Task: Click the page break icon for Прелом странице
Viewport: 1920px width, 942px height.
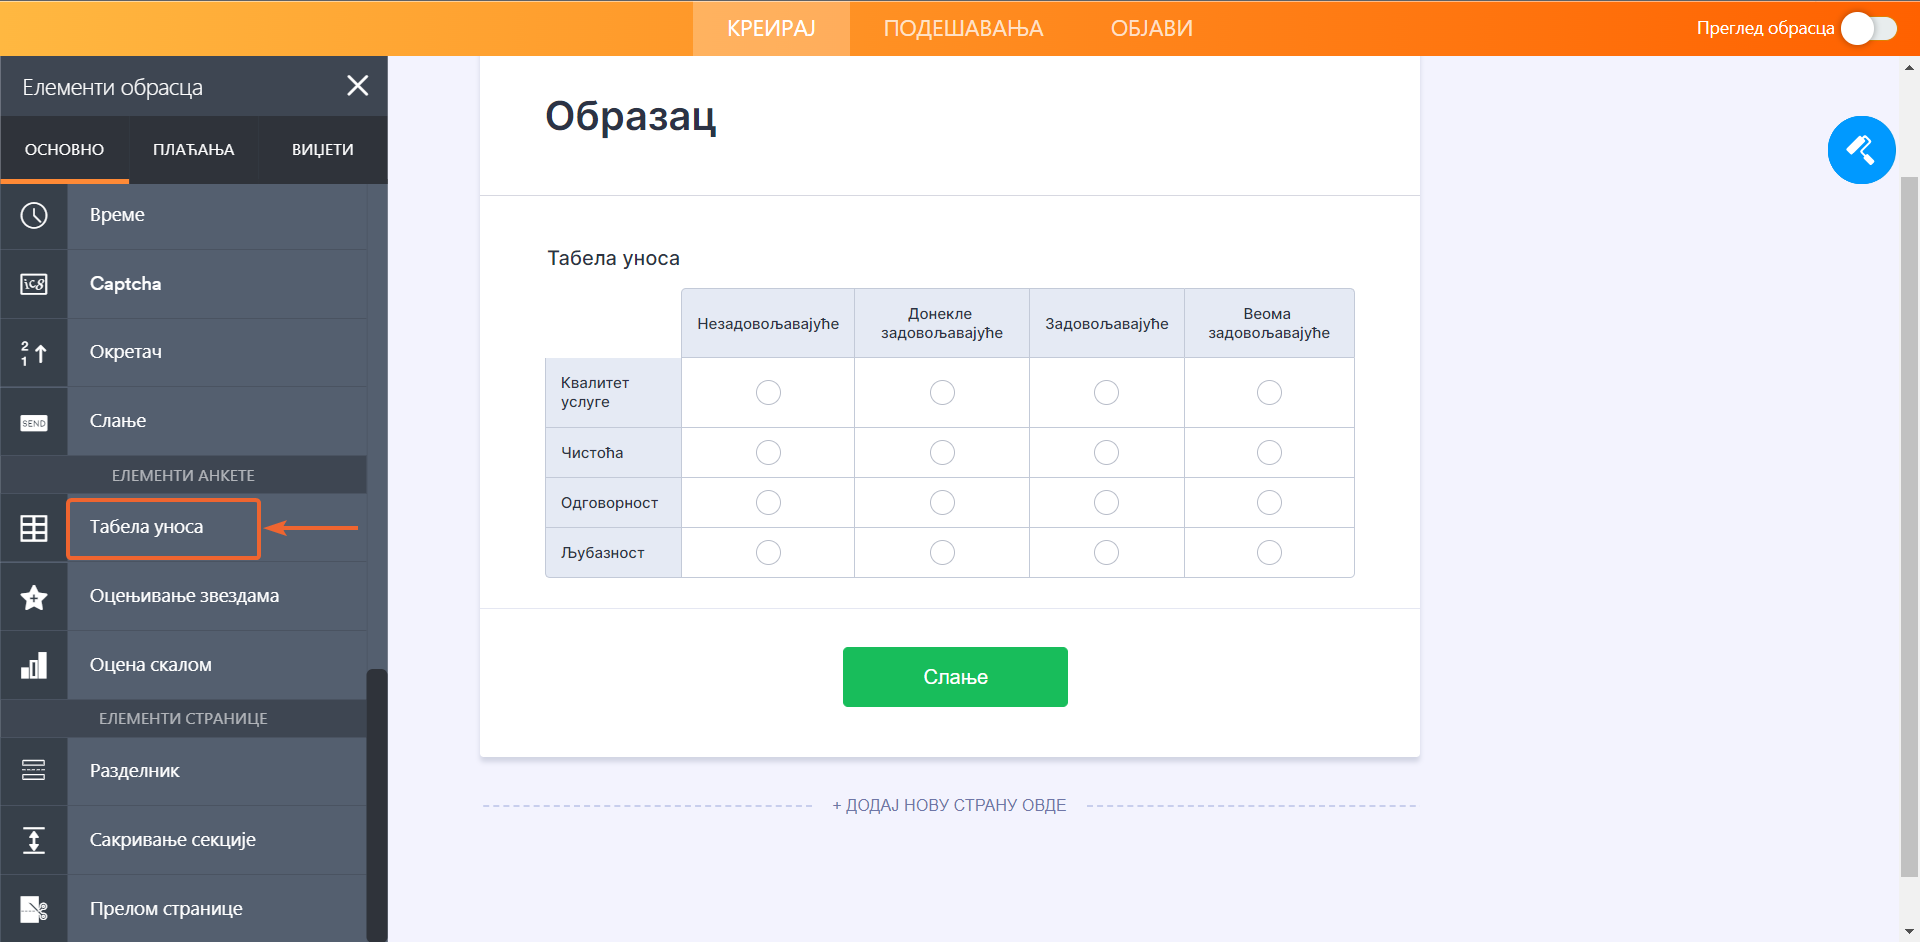Action: 34,909
